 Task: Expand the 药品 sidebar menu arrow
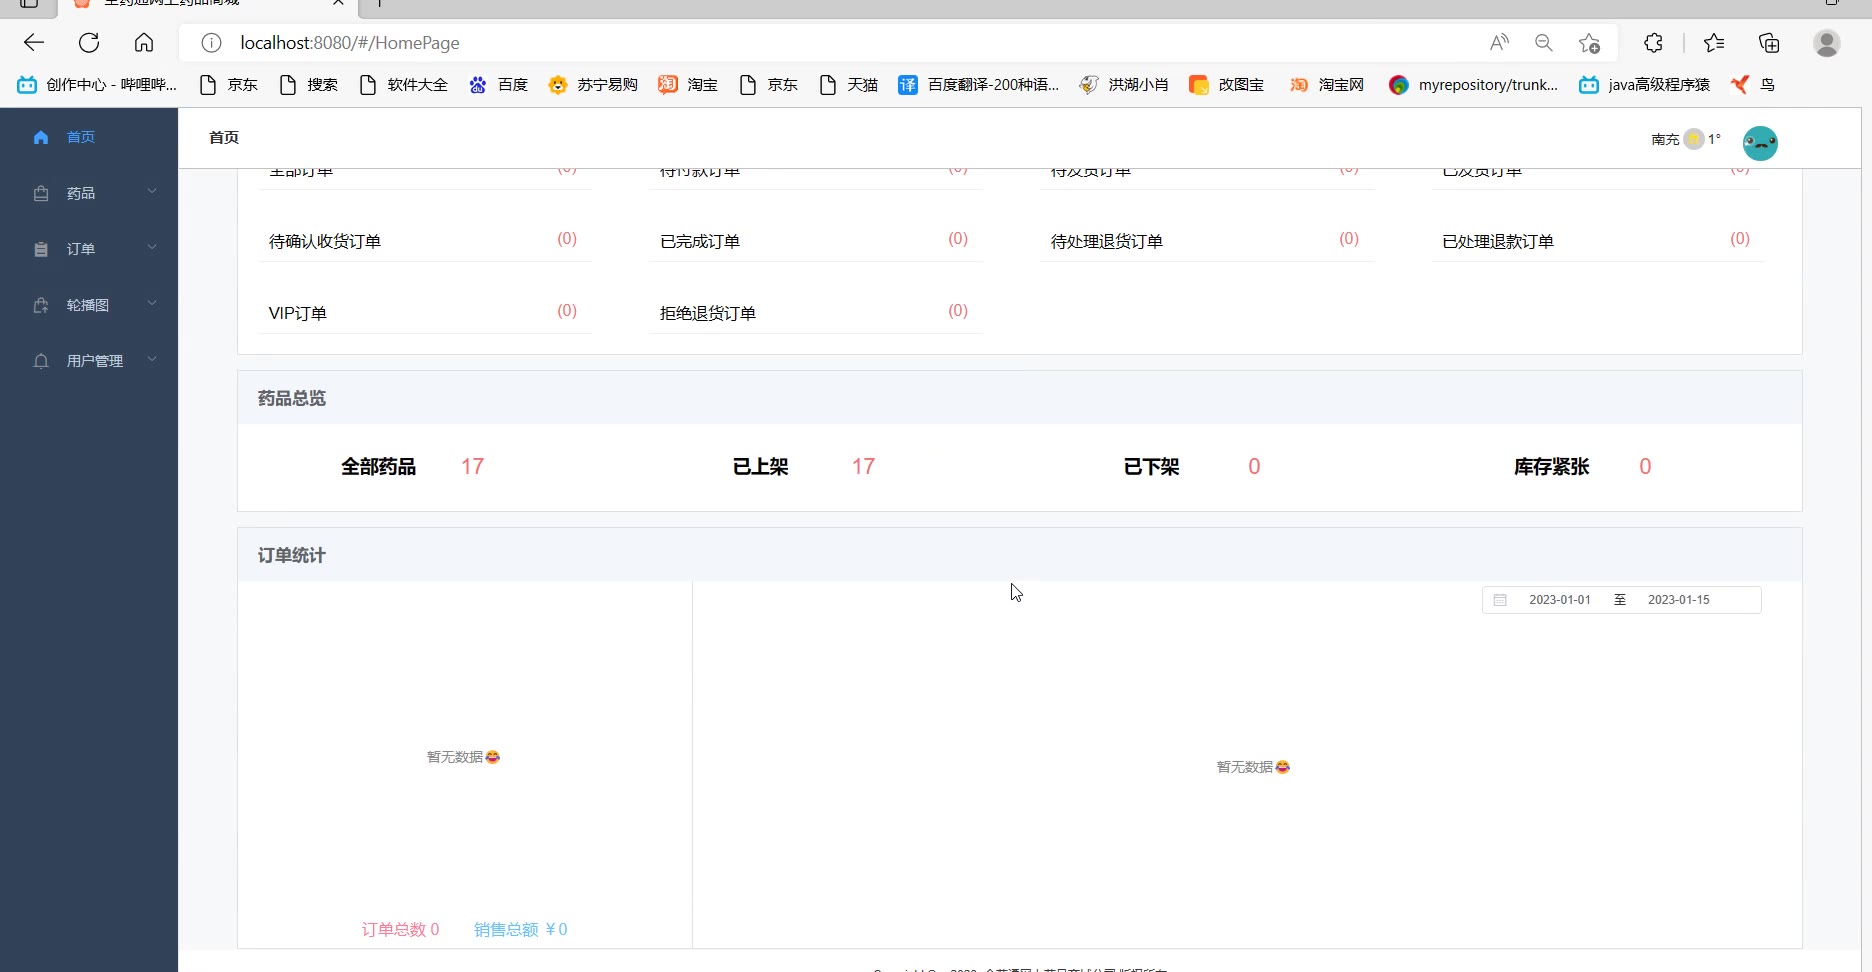coord(152,191)
